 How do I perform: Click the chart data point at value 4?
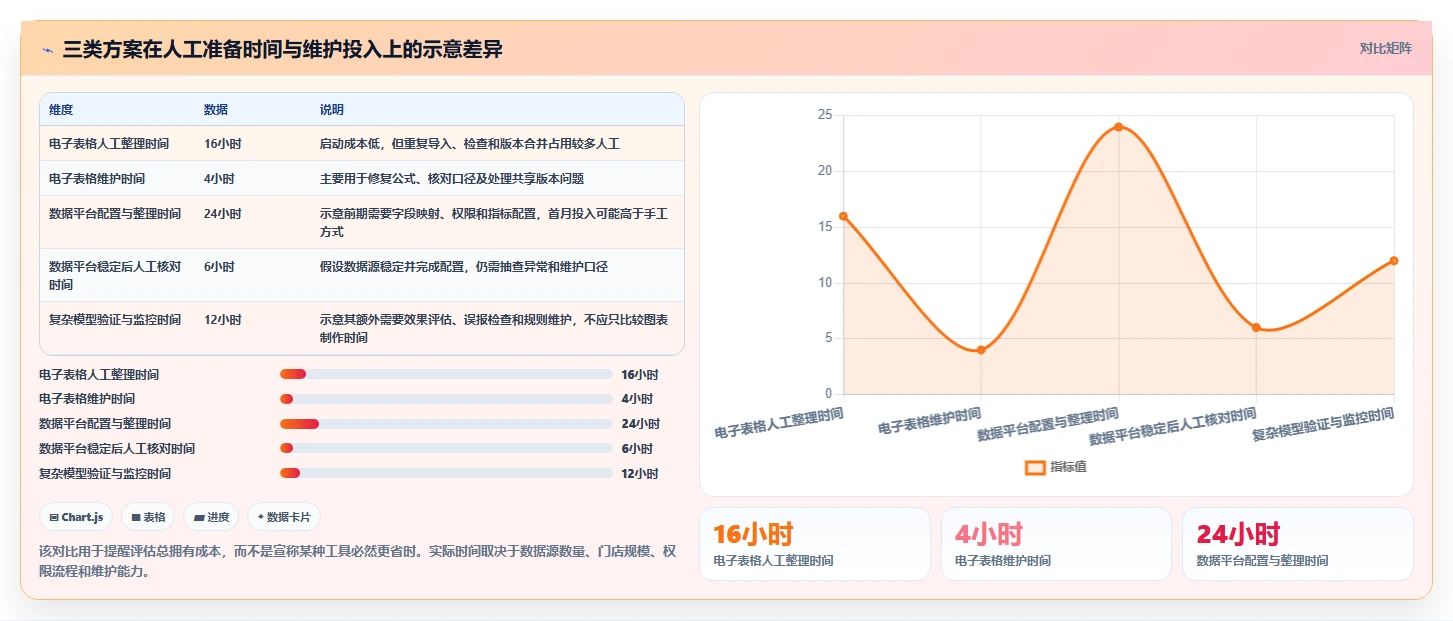point(981,350)
